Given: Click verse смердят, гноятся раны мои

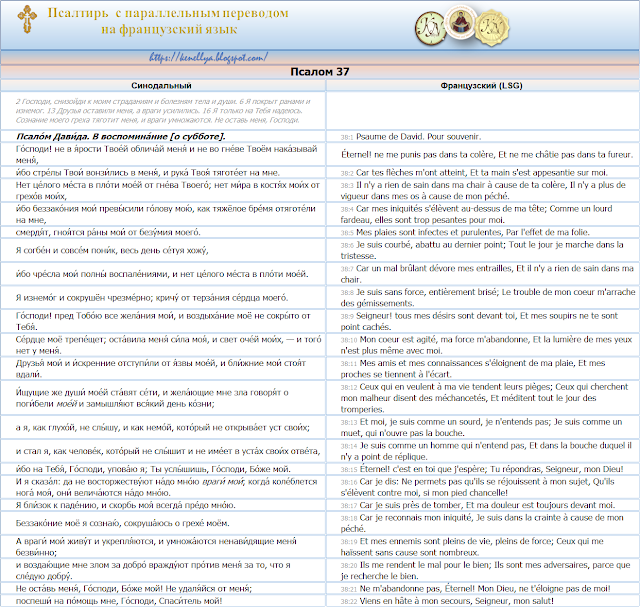Looking at the screenshot, I should pyautogui.click(x=108, y=232).
